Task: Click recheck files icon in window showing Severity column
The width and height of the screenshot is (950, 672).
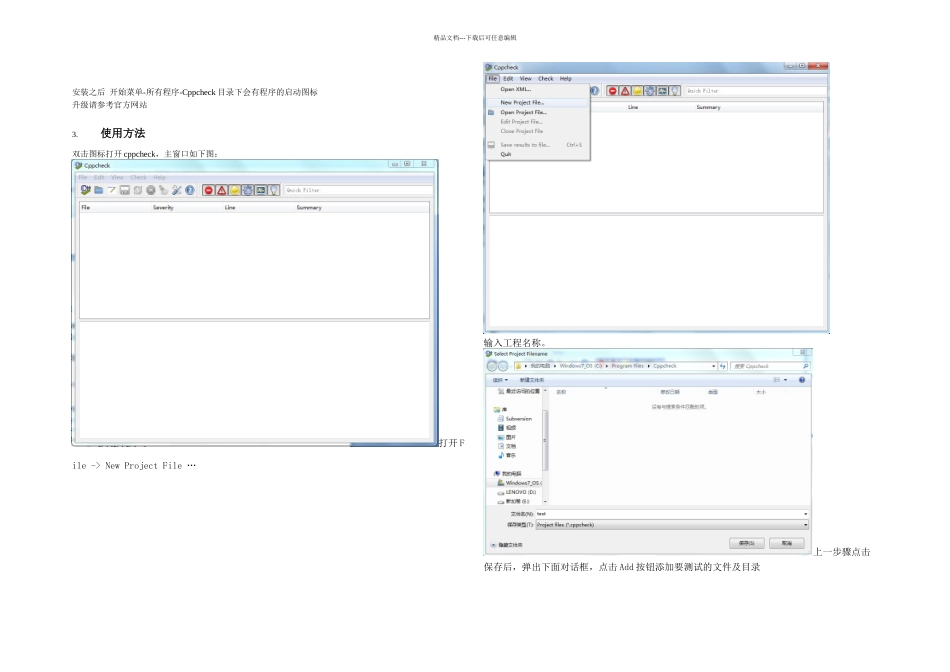Action: [138, 190]
